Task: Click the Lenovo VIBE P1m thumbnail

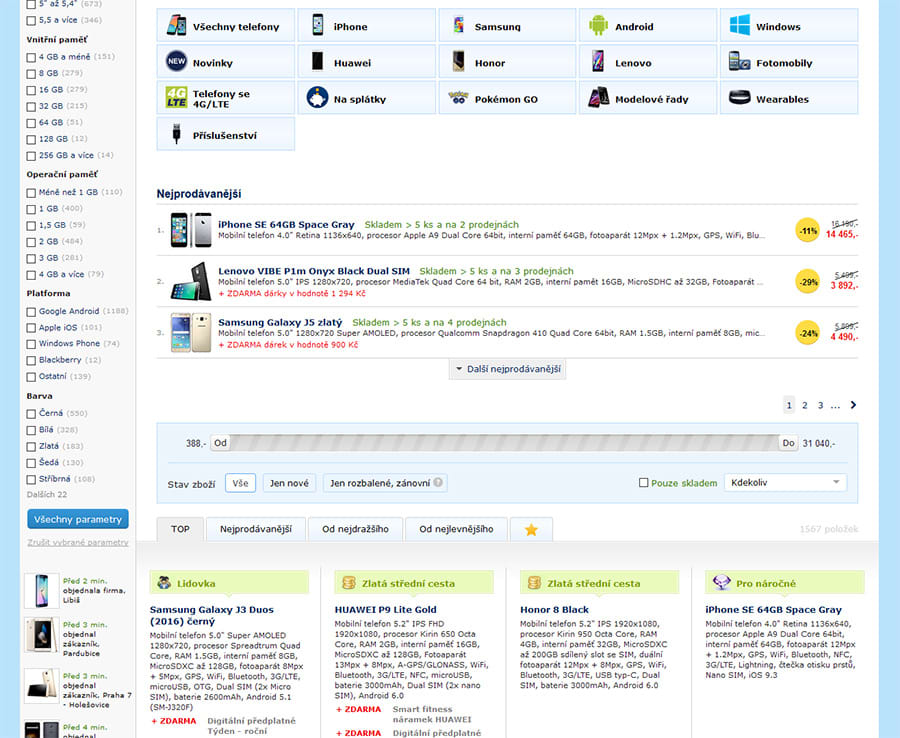Action: [x=191, y=281]
